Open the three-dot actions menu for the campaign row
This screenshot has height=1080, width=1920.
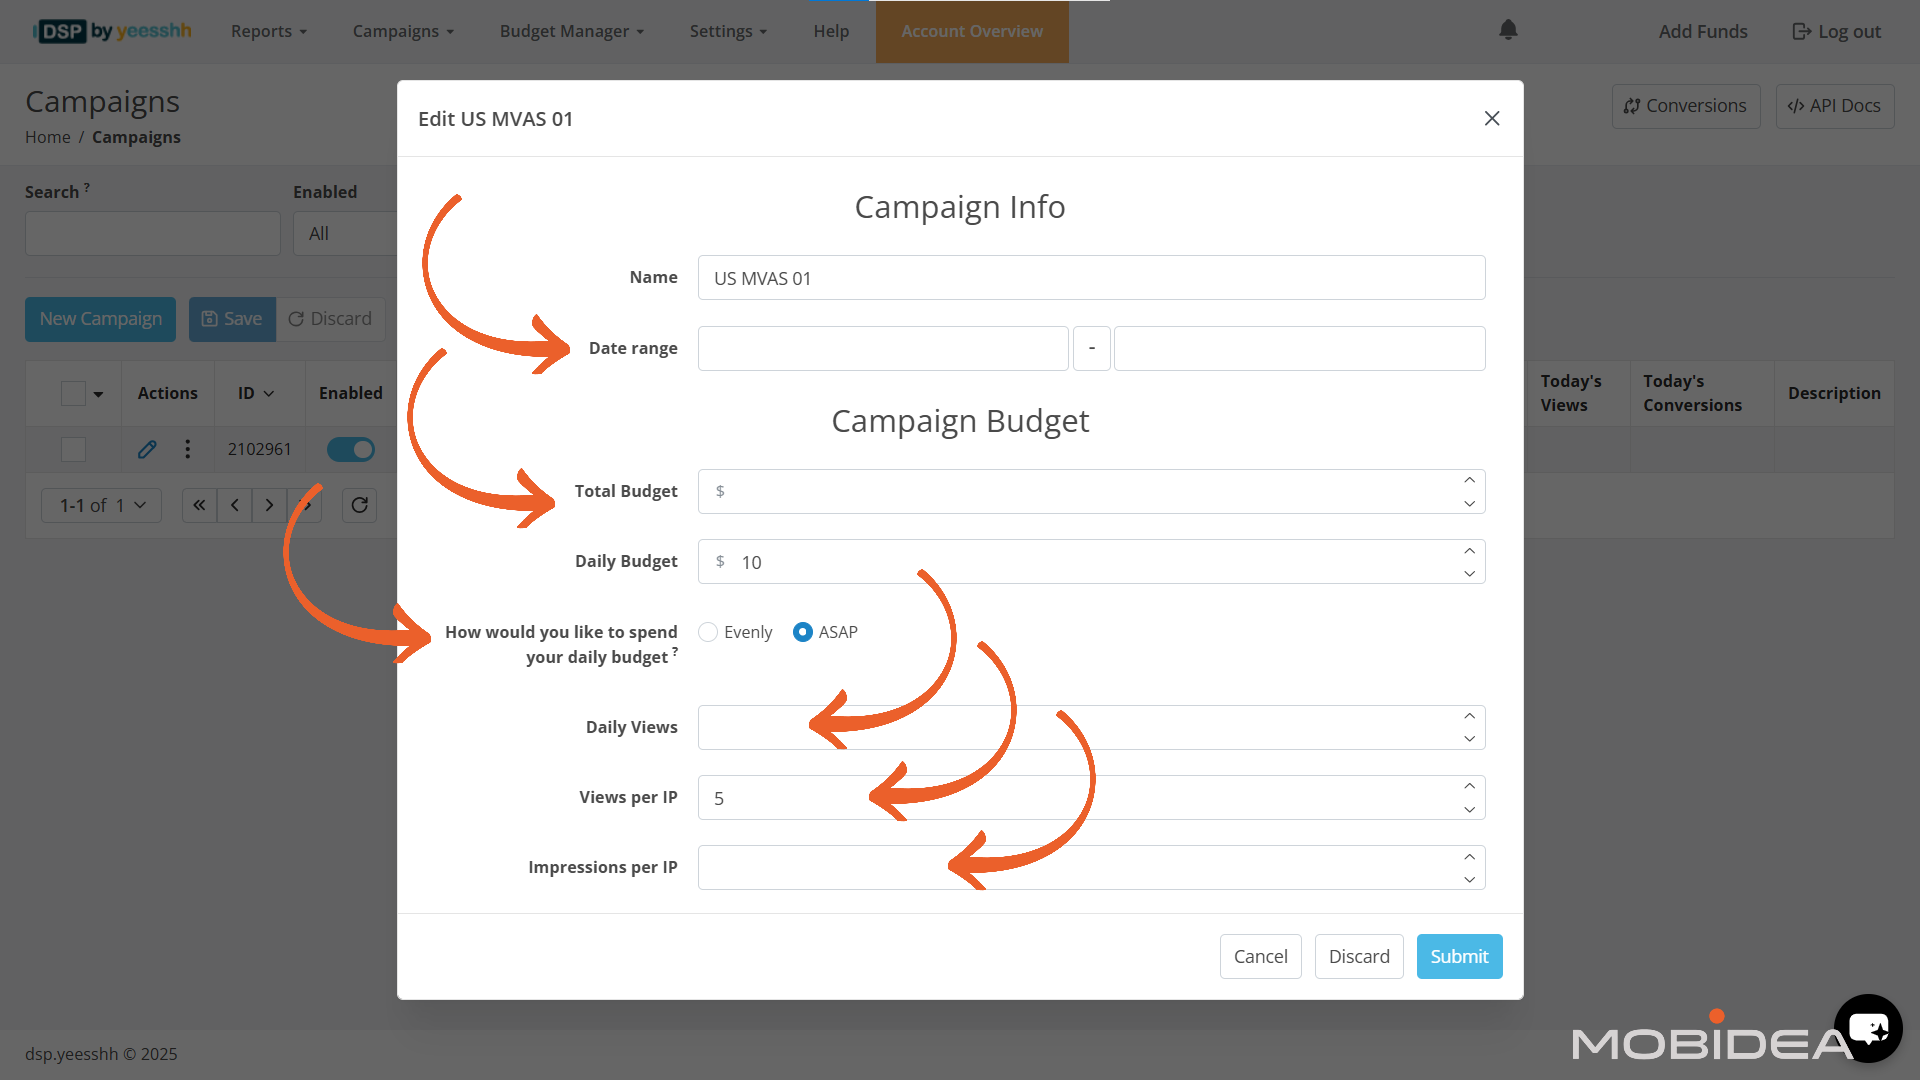pos(187,449)
